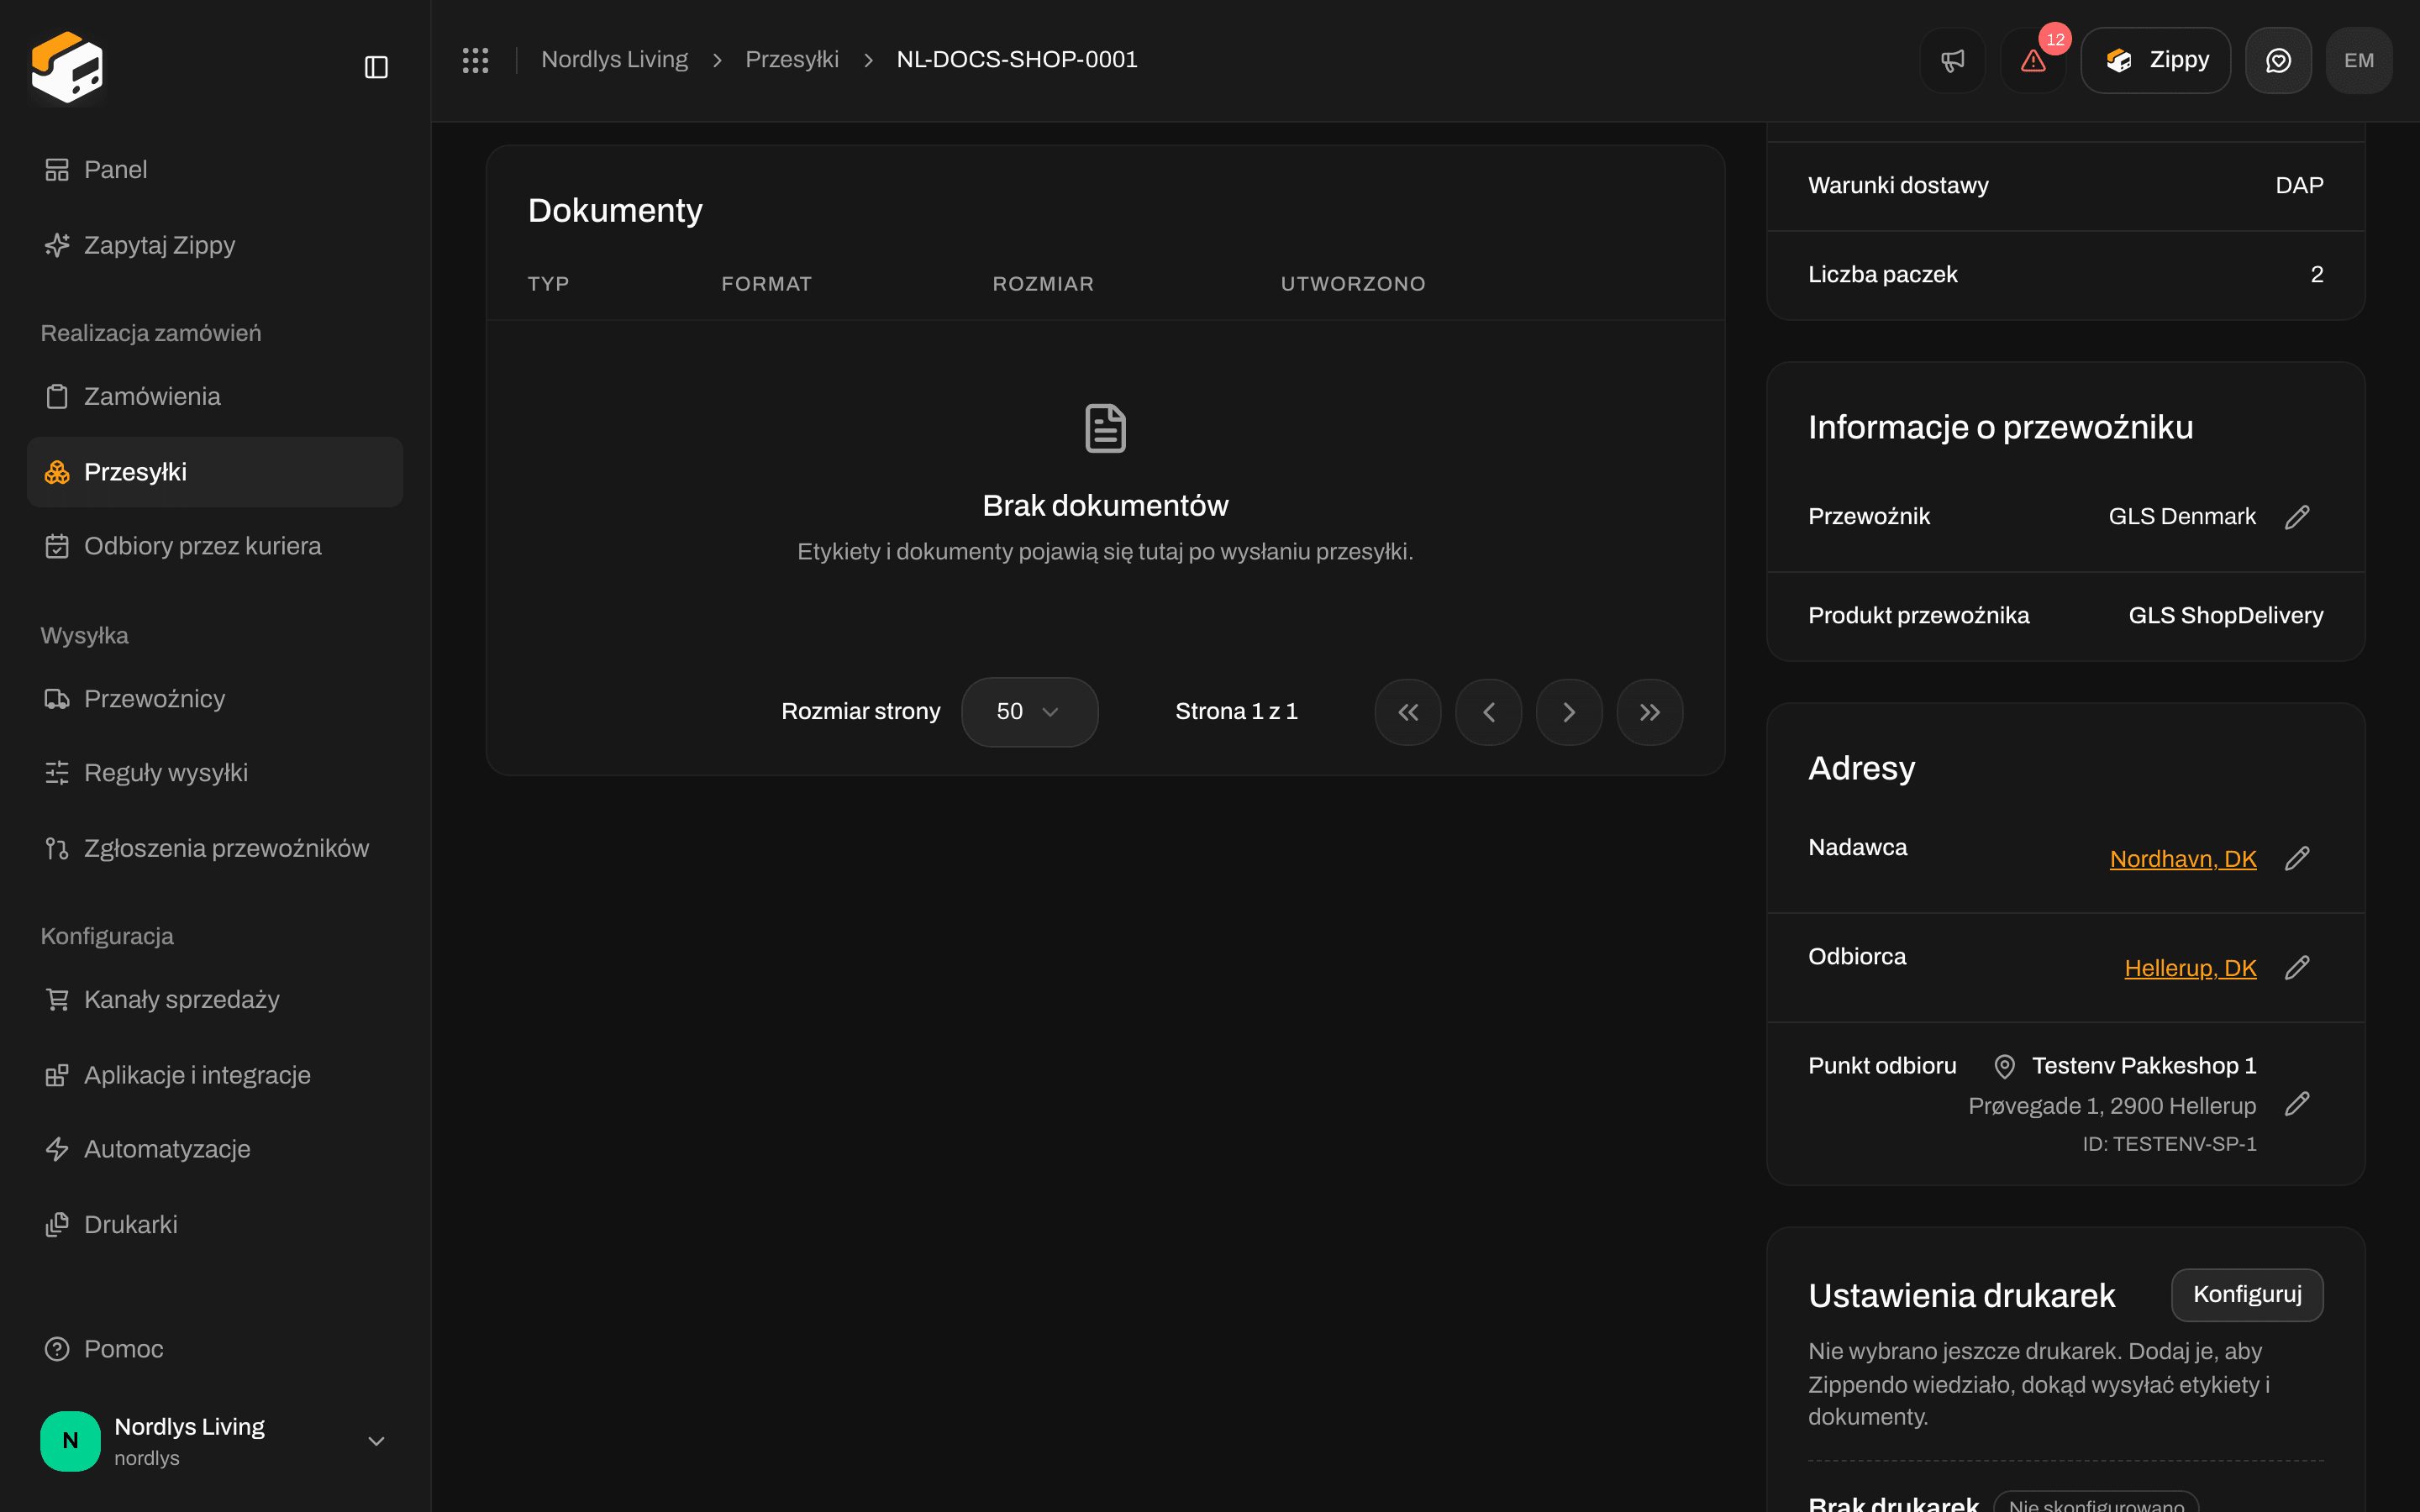
Task: Click the UTWORZONO column header
Action: (x=1353, y=284)
